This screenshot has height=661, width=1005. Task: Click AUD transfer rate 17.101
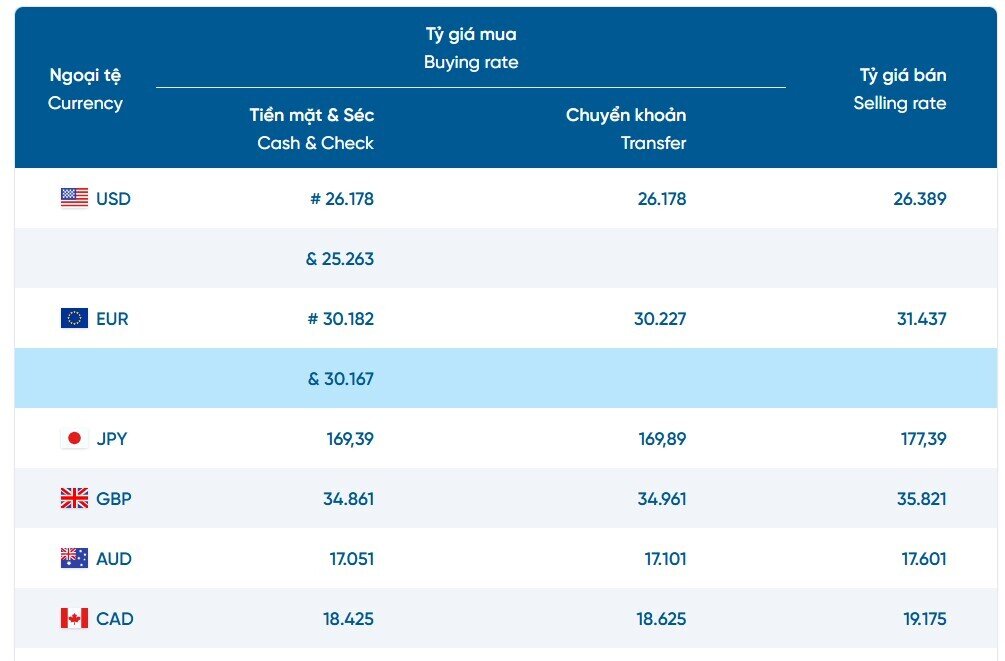pyautogui.click(x=665, y=558)
